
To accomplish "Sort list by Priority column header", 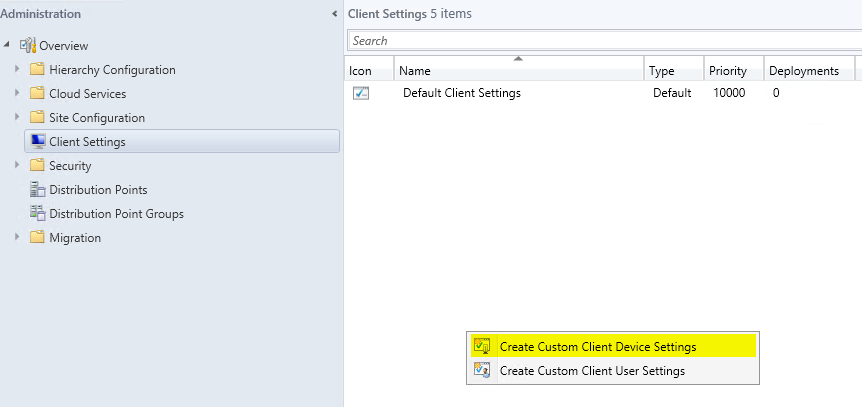I will (x=733, y=70).
